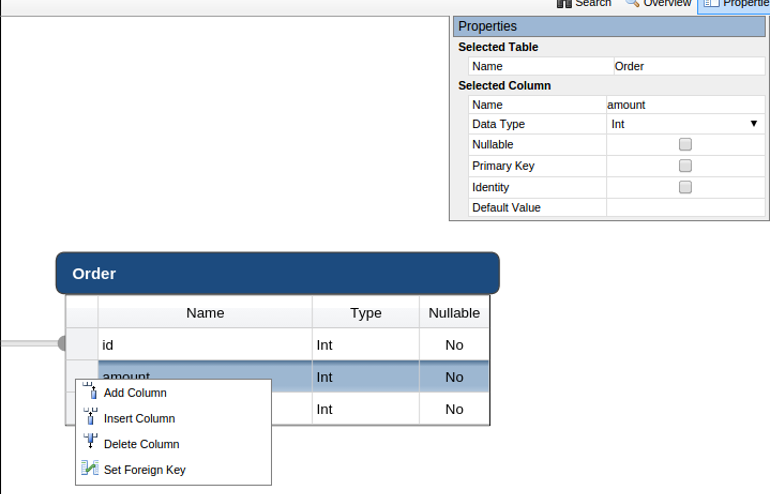Choose Delete Column from the context menu
Viewport: 770px width, 494px height.
(173, 444)
